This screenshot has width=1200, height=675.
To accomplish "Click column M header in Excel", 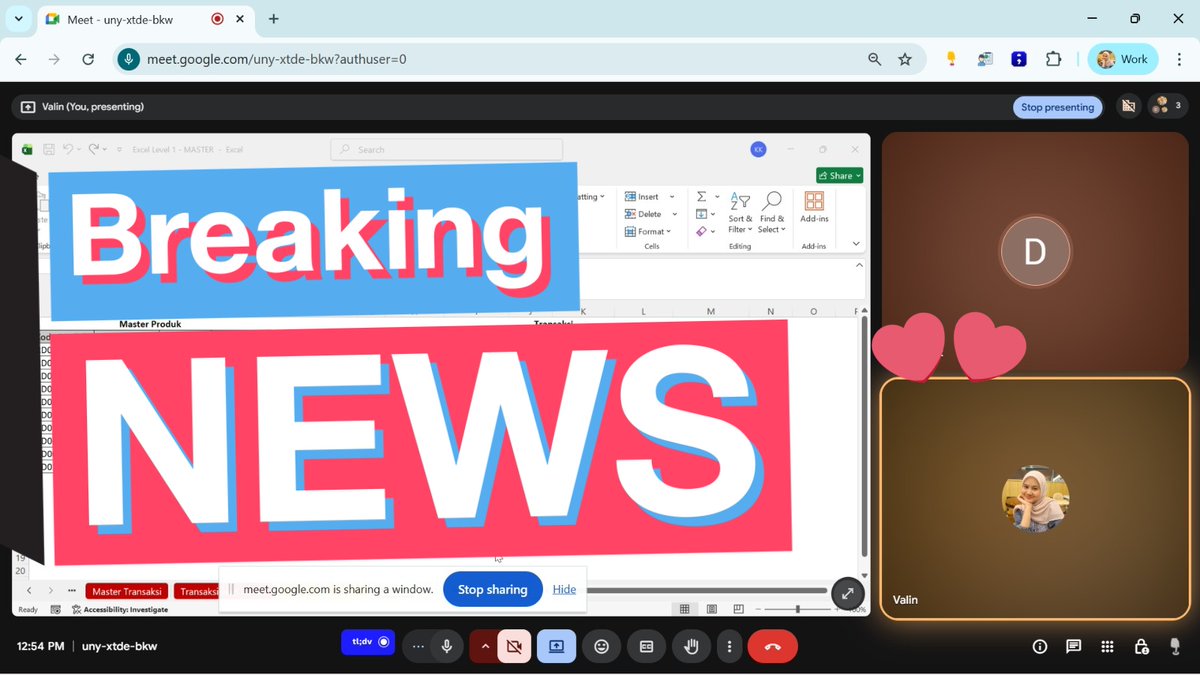I will pyautogui.click(x=711, y=312).
